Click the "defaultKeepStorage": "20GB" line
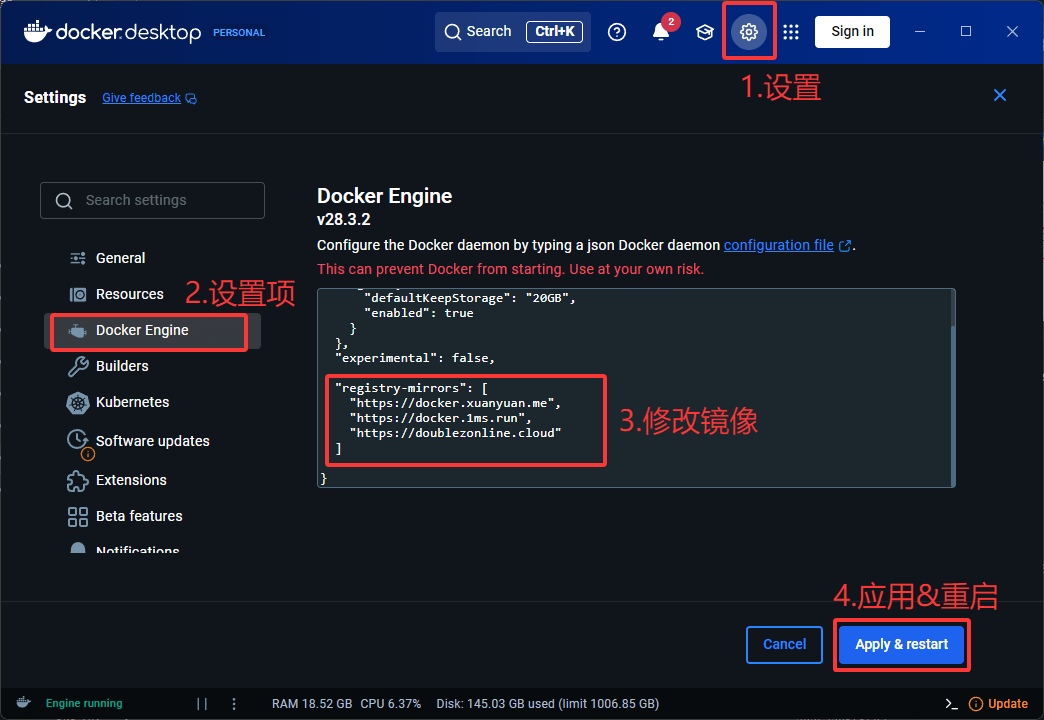This screenshot has height=720, width=1044. (469, 298)
